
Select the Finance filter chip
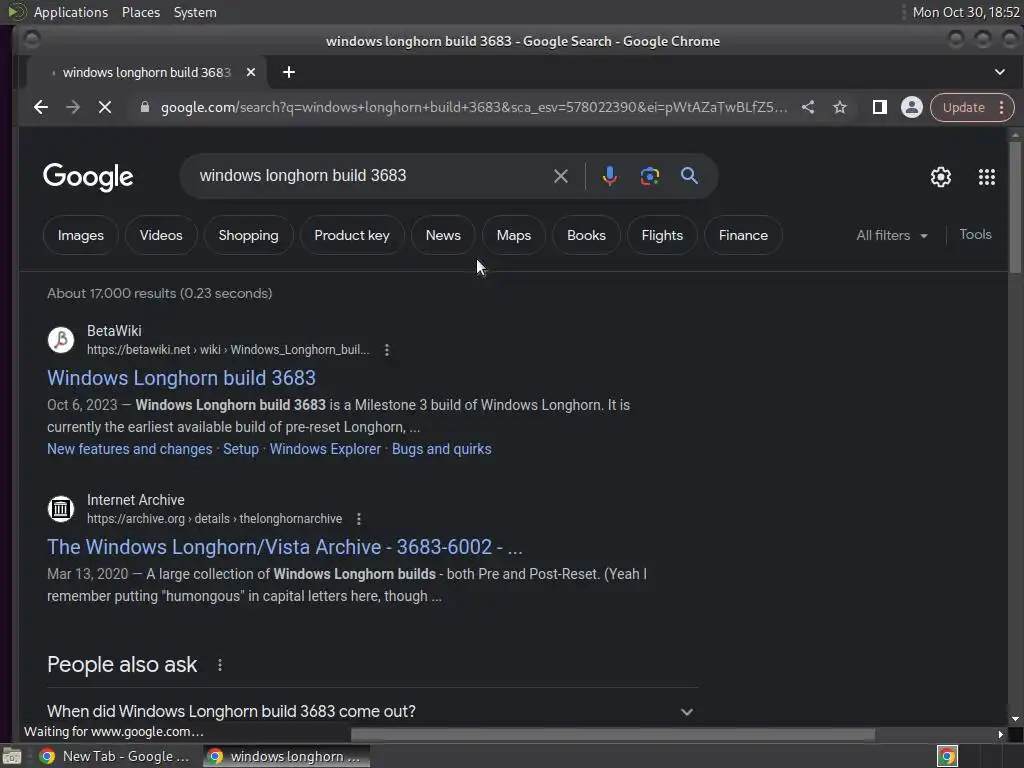point(743,235)
